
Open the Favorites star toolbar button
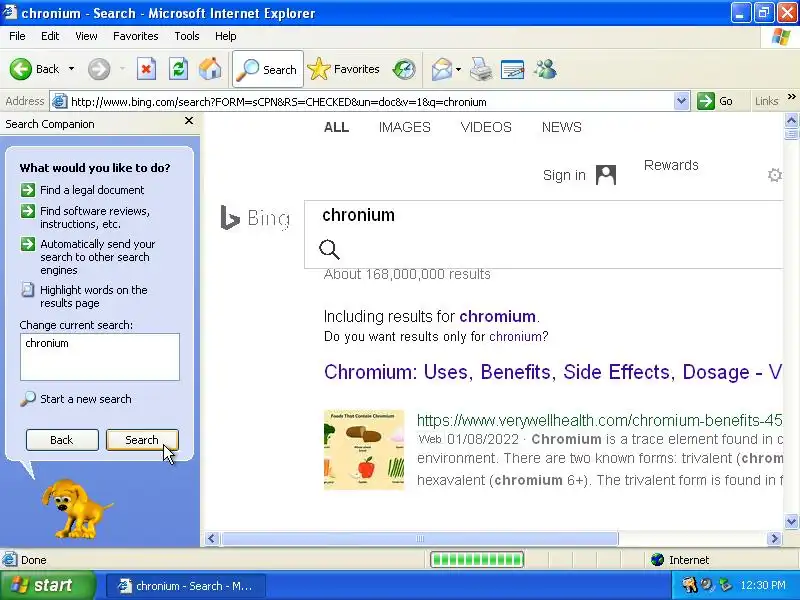pyautogui.click(x=343, y=69)
